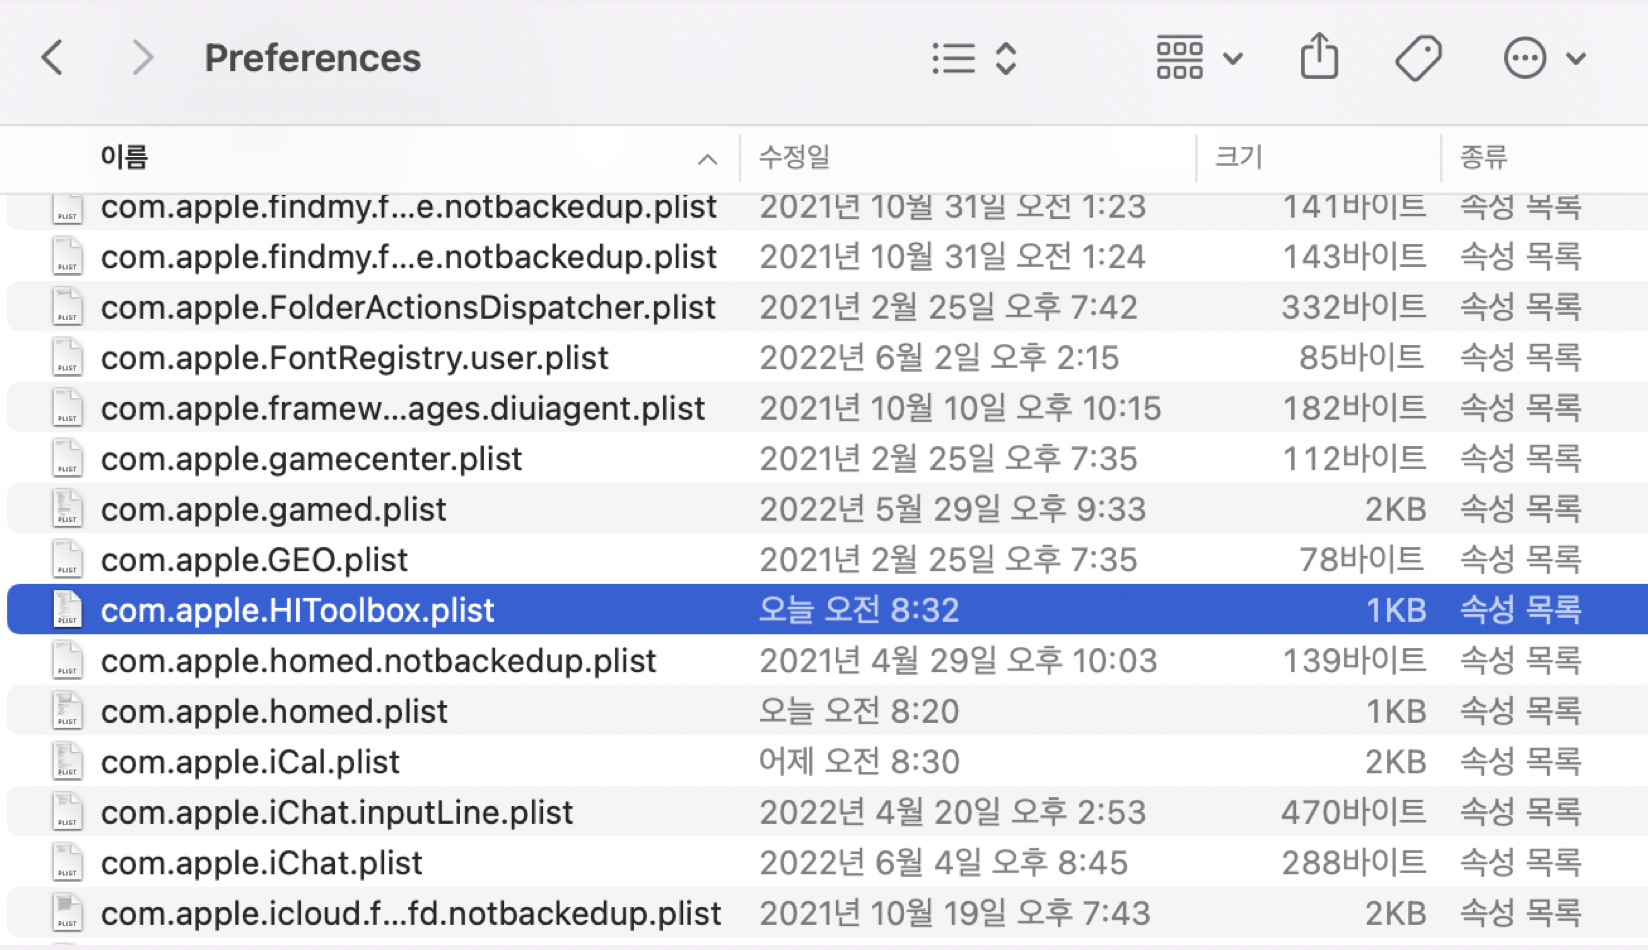Click size 332바이트
This screenshot has width=1648, height=950.
pos(1354,307)
